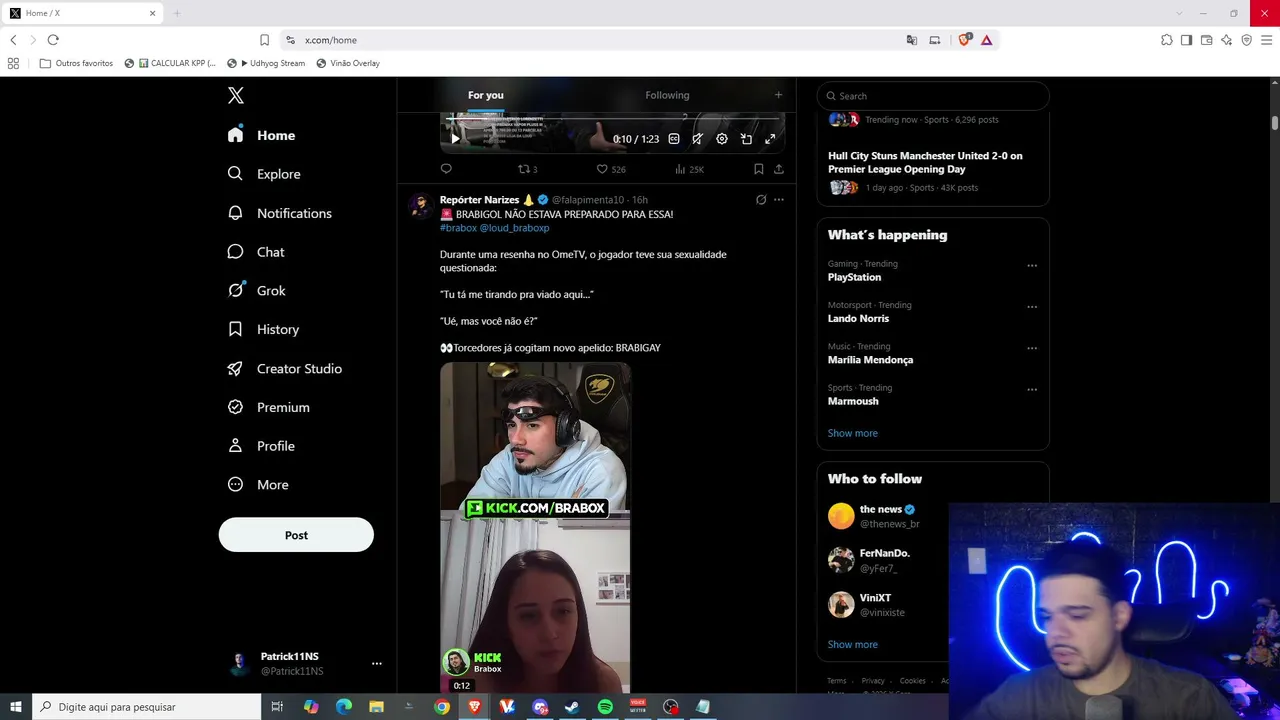Open browser extensions puzzle icon
This screenshot has height=720, width=1280.
click(1167, 40)
